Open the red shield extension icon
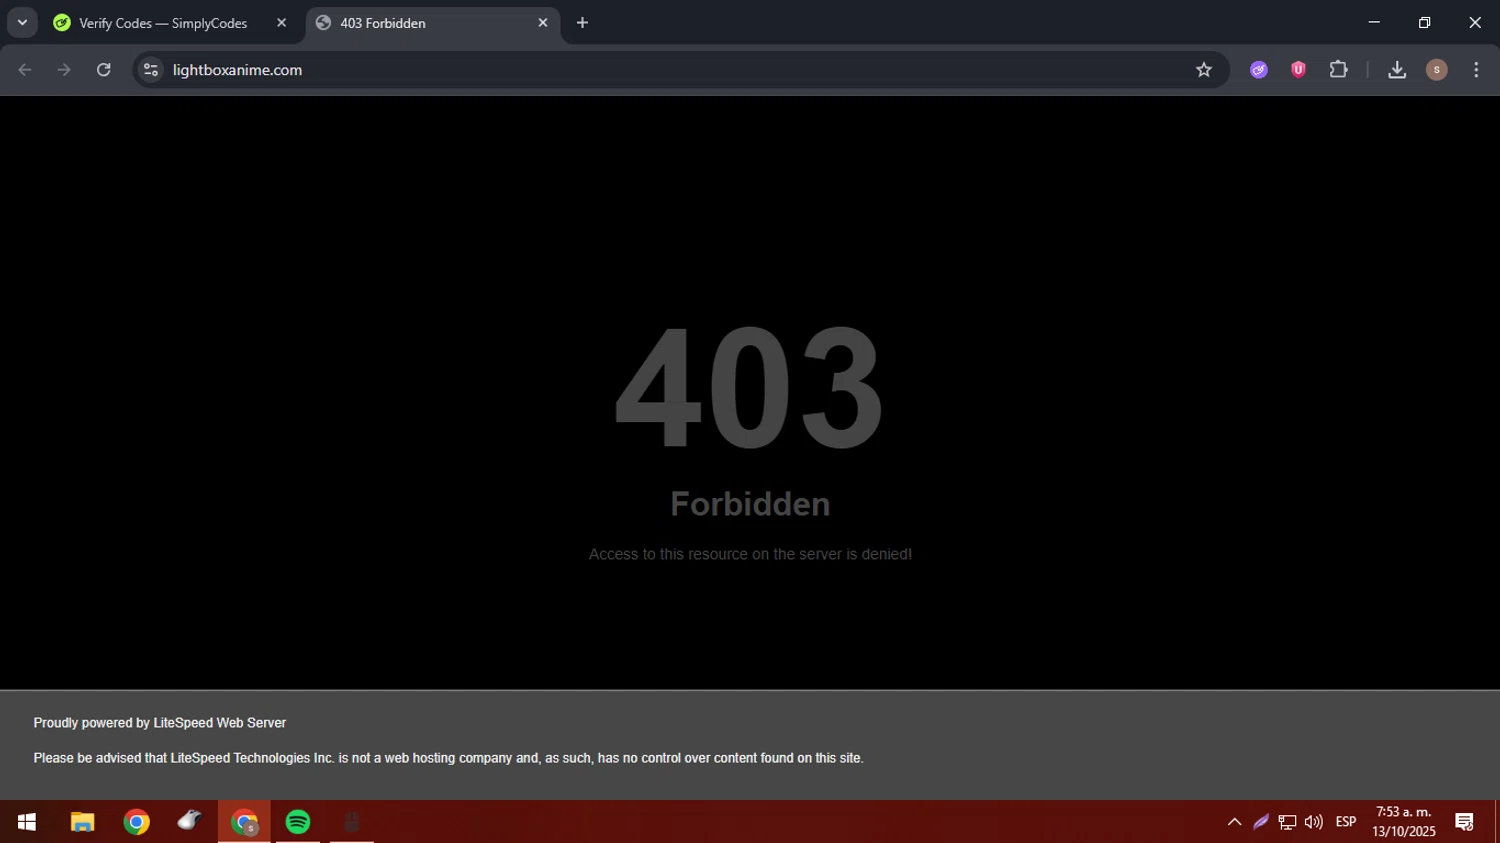This screenshot has width=1500, height=843. [x=1298, y=70]
